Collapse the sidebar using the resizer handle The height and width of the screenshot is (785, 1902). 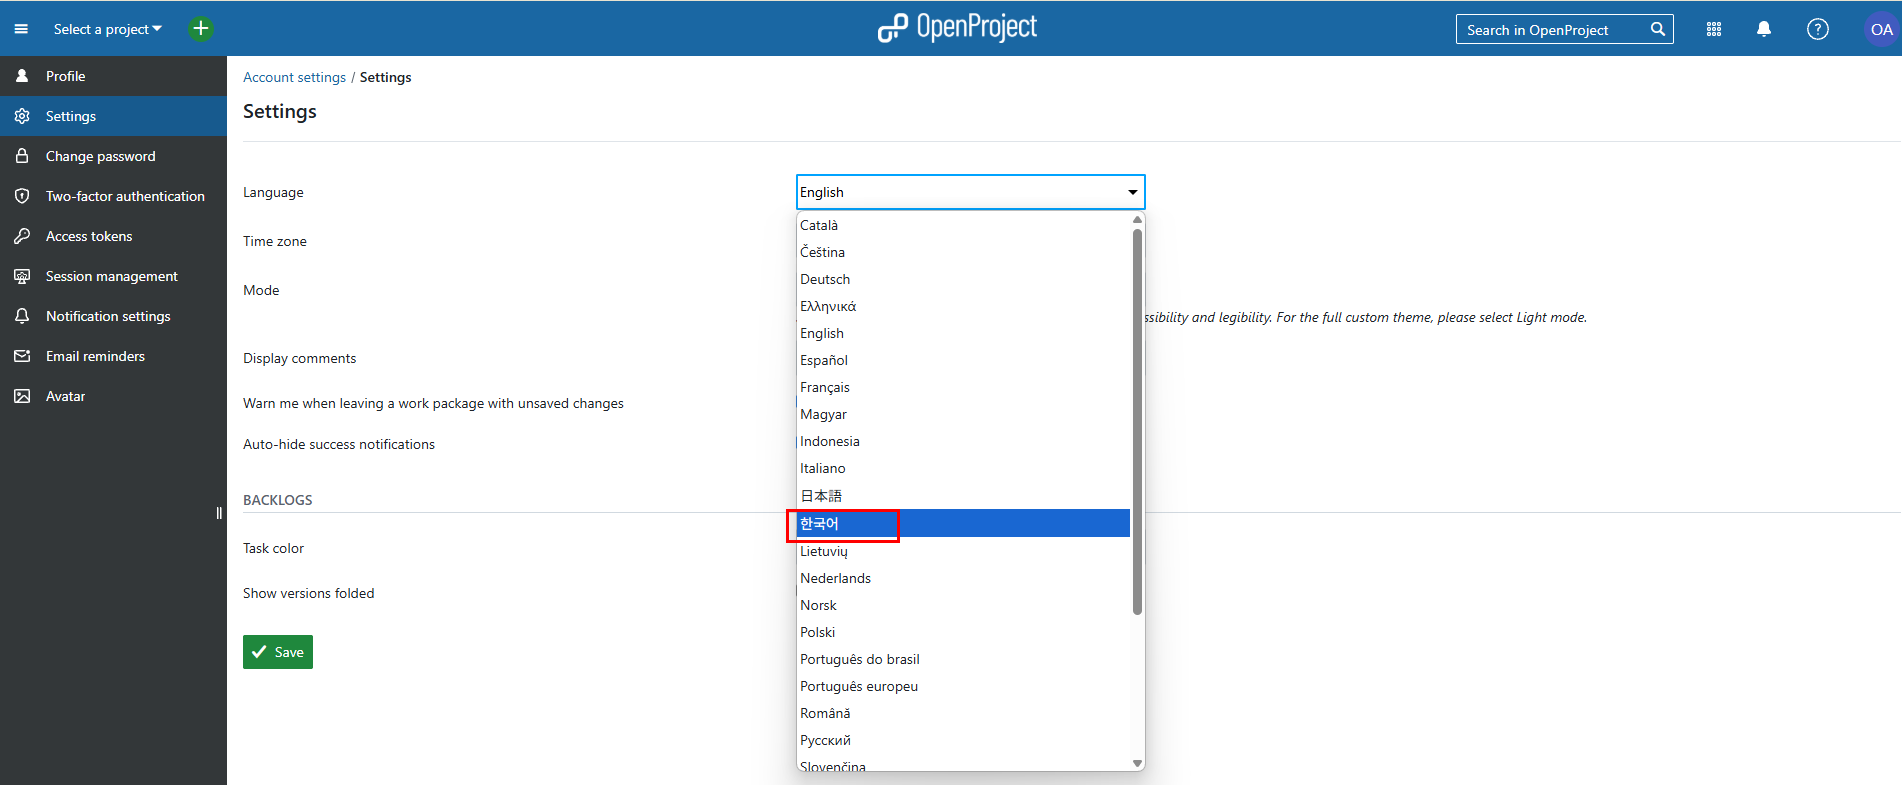pyautogui.click(x=219, y=513)
